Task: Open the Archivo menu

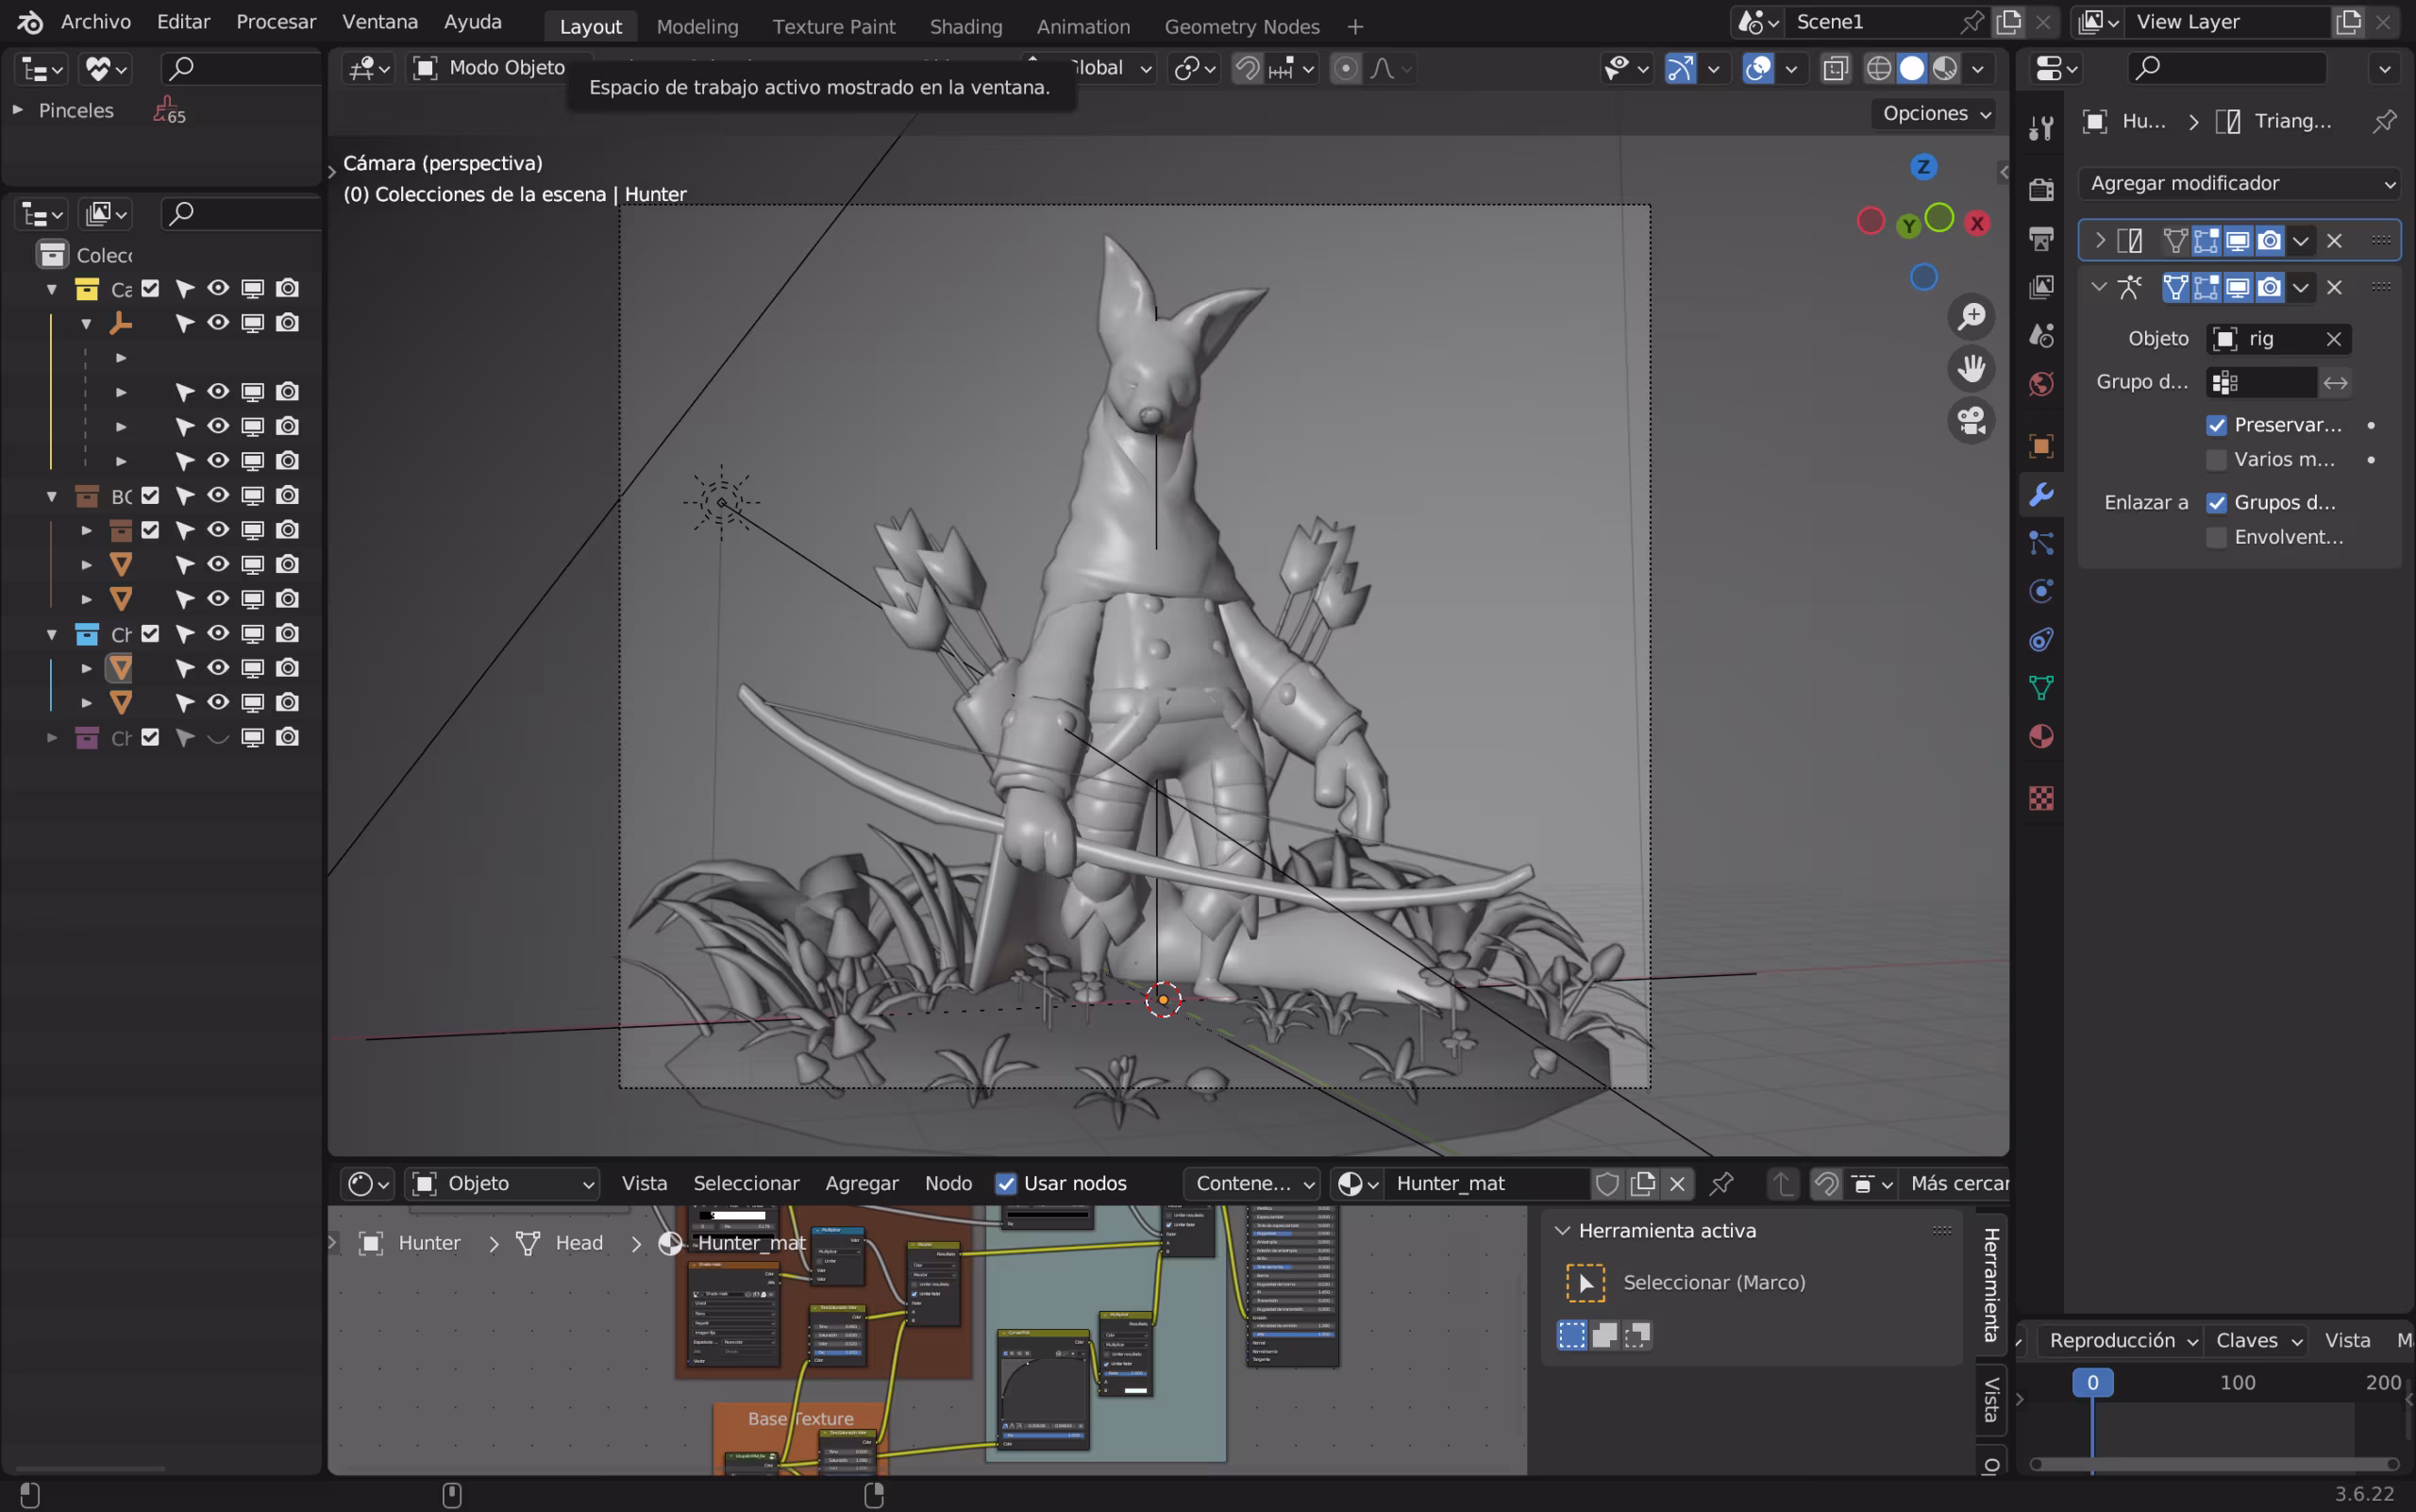Action: tap(96, 22)
